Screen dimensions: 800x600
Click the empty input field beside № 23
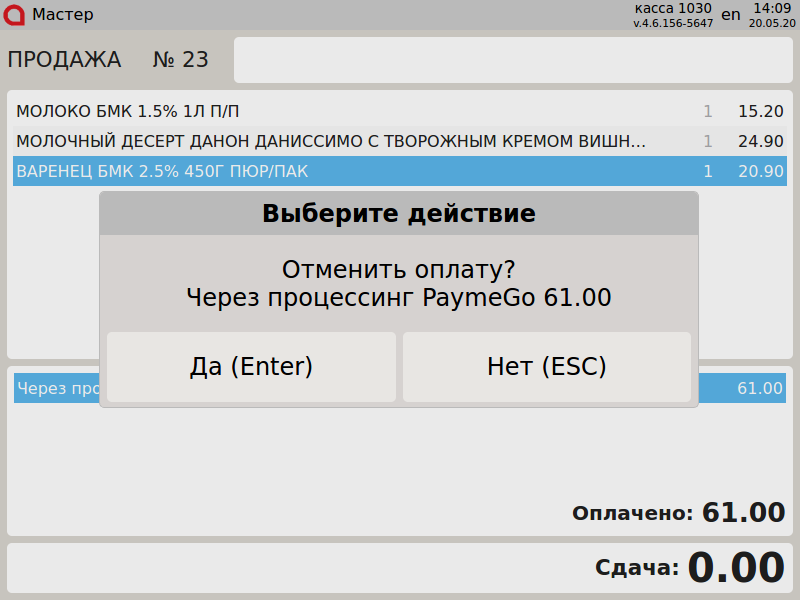513,60
